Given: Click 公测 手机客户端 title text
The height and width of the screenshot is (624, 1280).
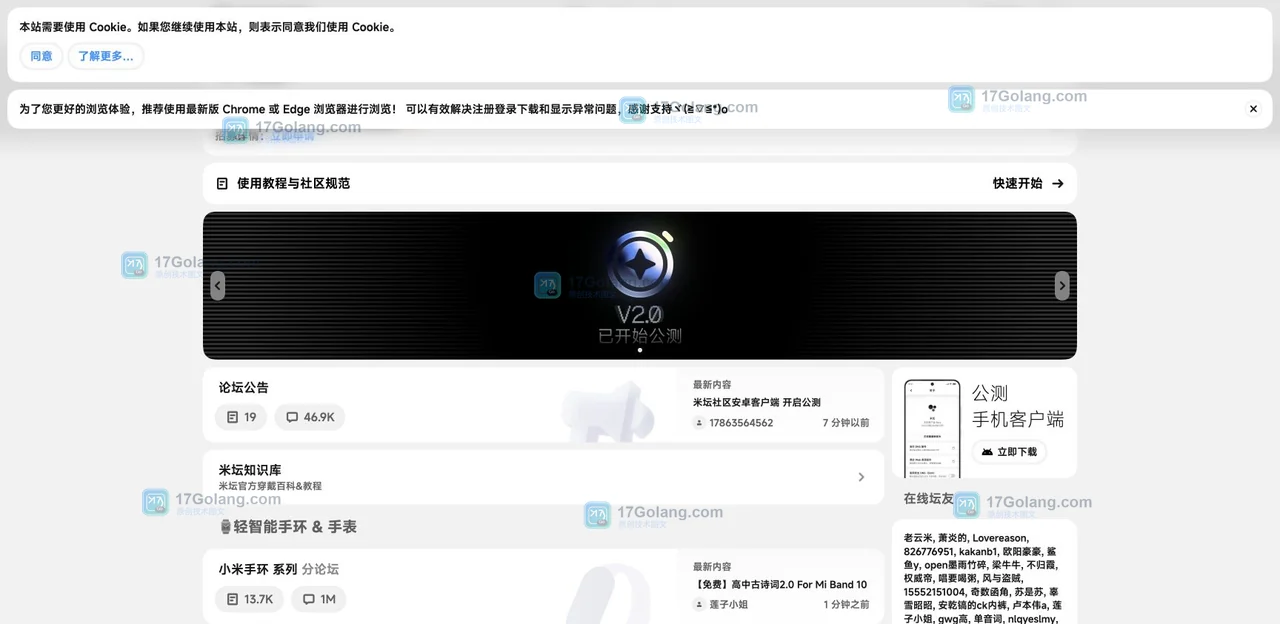Looking at the screenshot, I should point(1018,406).
